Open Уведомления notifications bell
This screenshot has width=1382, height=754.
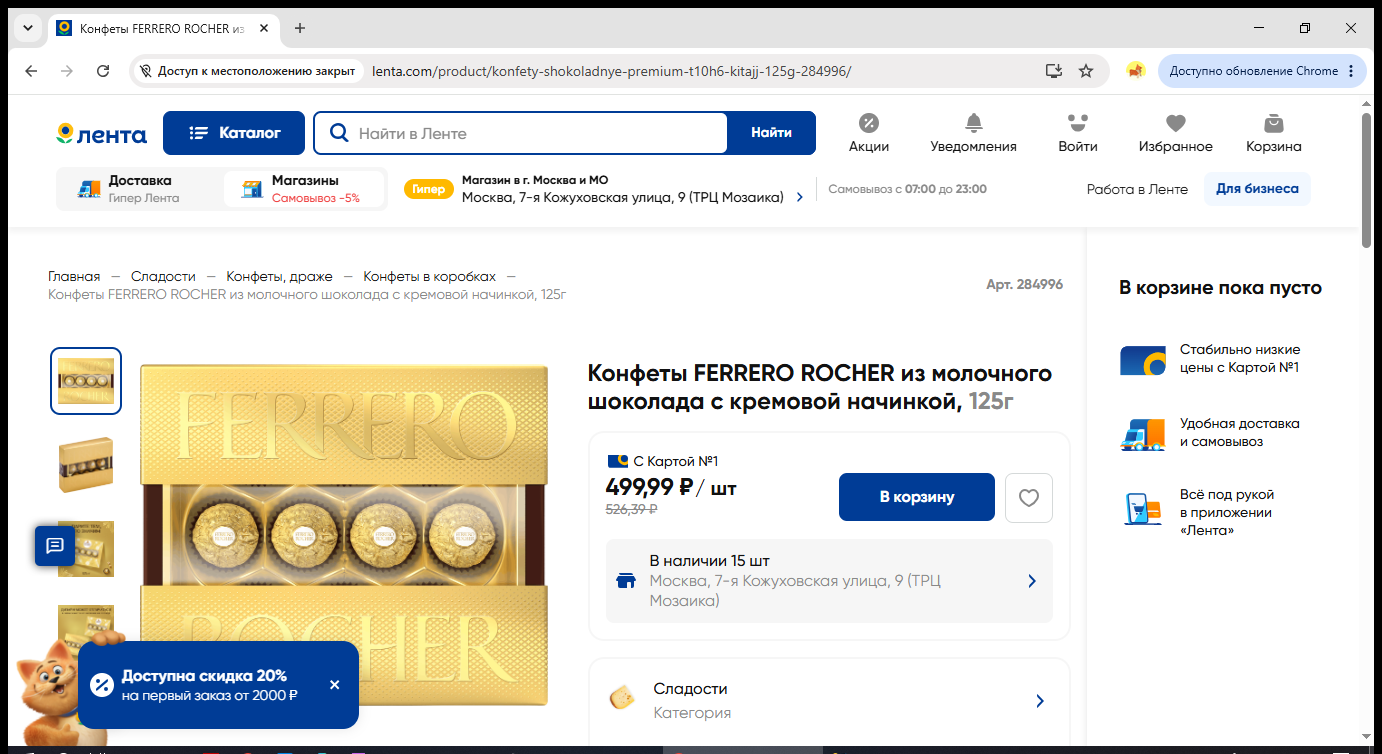(973, 133)
